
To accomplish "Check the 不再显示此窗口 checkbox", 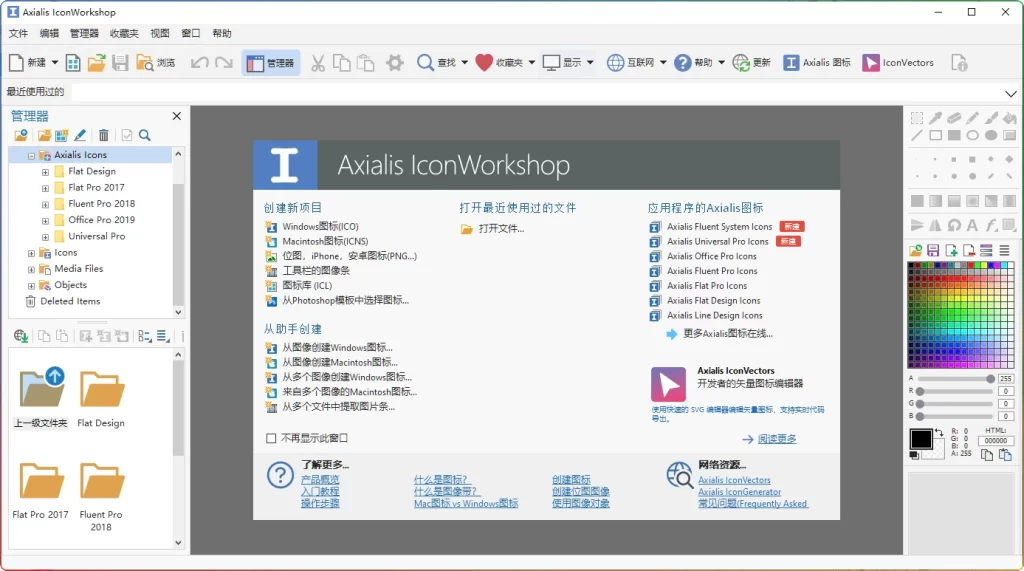I will (x=271, y=438).
